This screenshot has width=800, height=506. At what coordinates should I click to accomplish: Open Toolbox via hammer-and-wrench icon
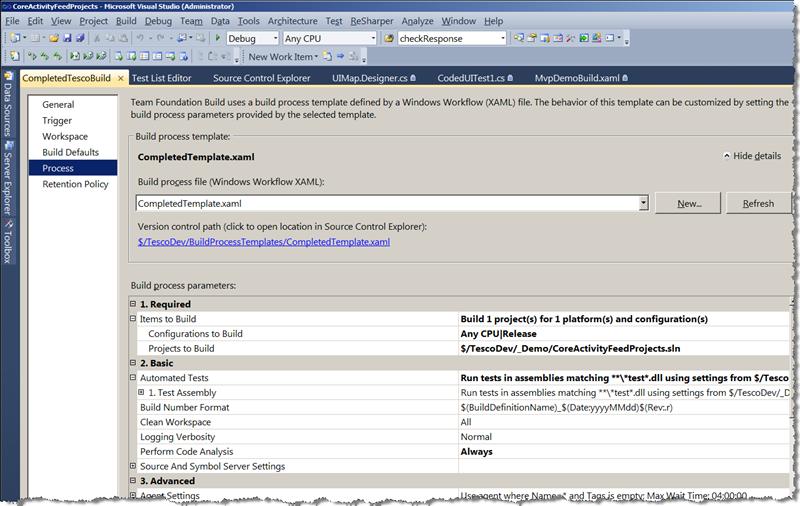click(570, 38)
